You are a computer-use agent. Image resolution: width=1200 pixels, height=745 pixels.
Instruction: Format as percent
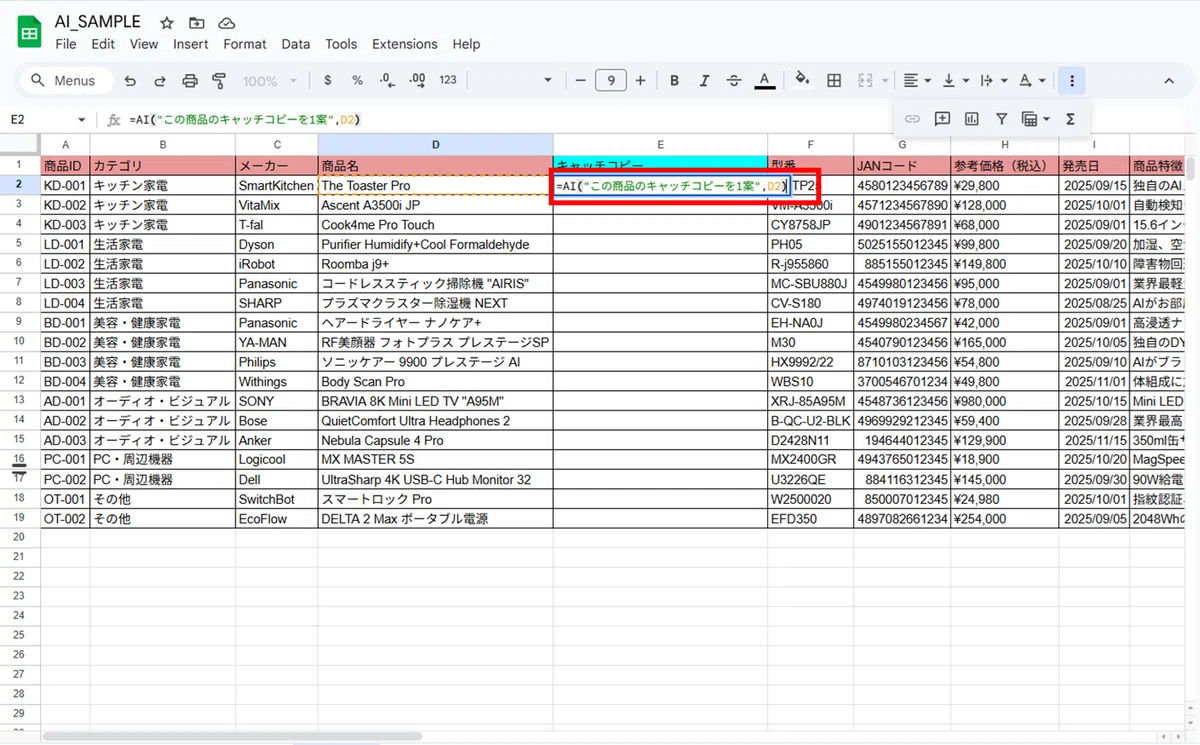coord(357,81)
